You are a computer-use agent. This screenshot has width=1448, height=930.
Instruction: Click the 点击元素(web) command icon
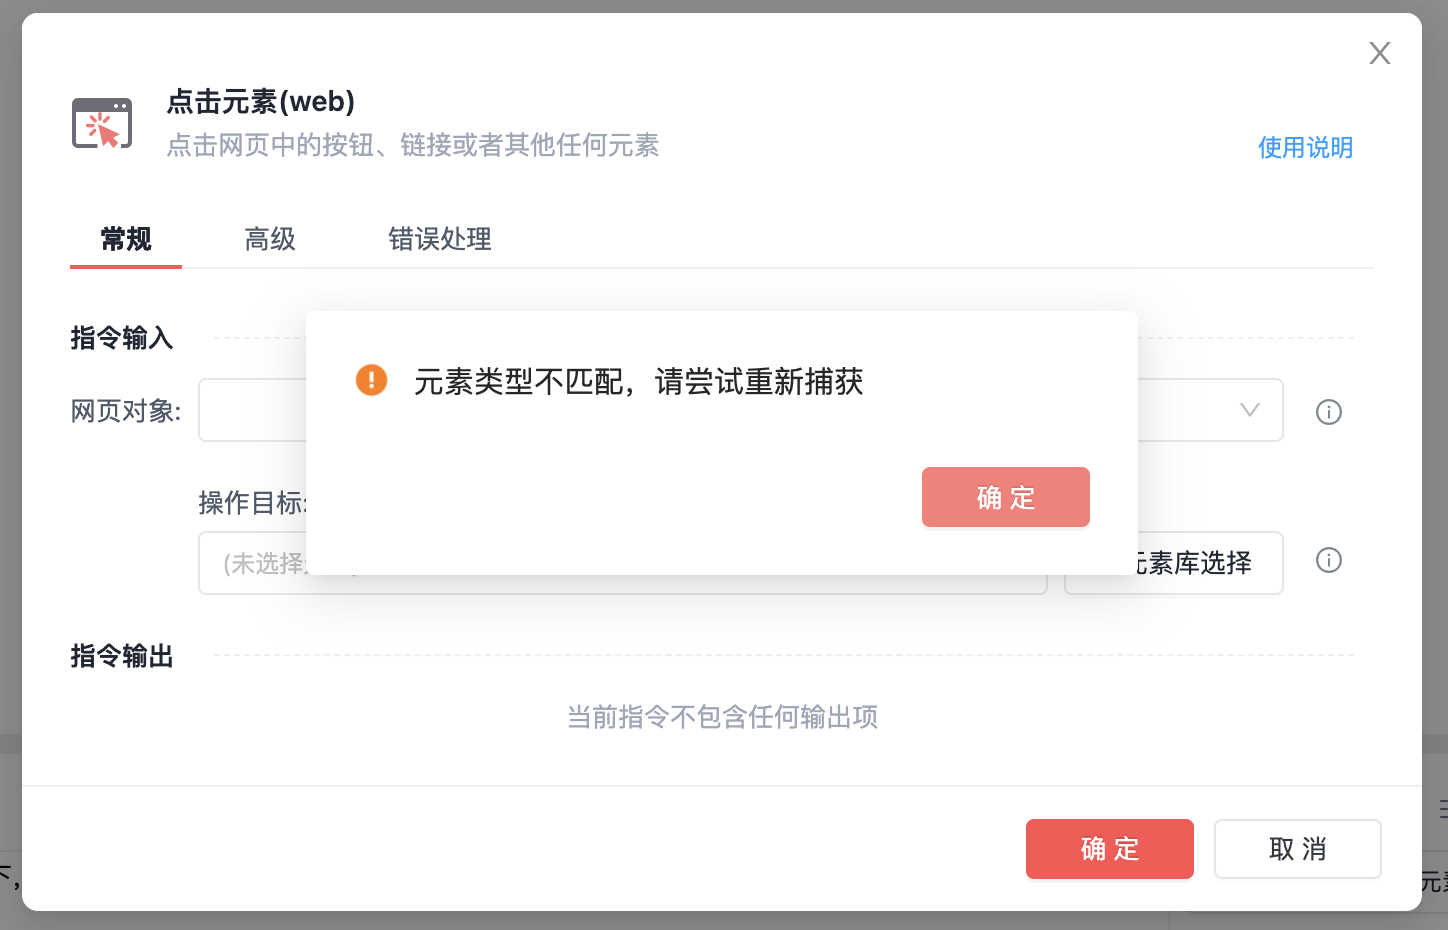click(102, 124)
